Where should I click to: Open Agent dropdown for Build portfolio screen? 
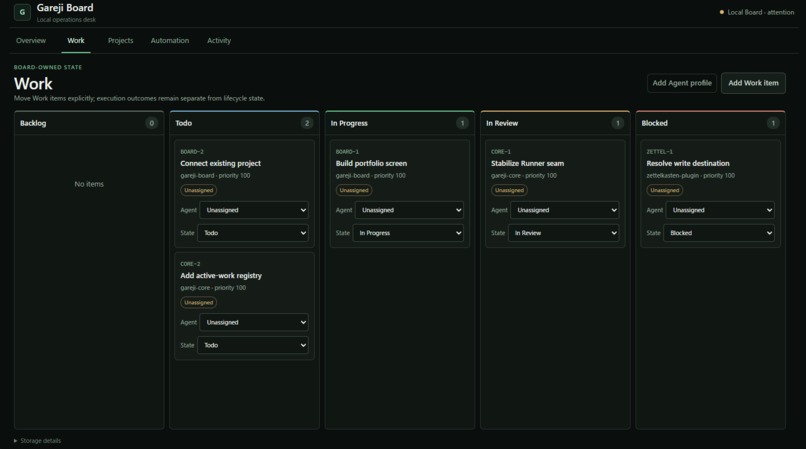409,210
